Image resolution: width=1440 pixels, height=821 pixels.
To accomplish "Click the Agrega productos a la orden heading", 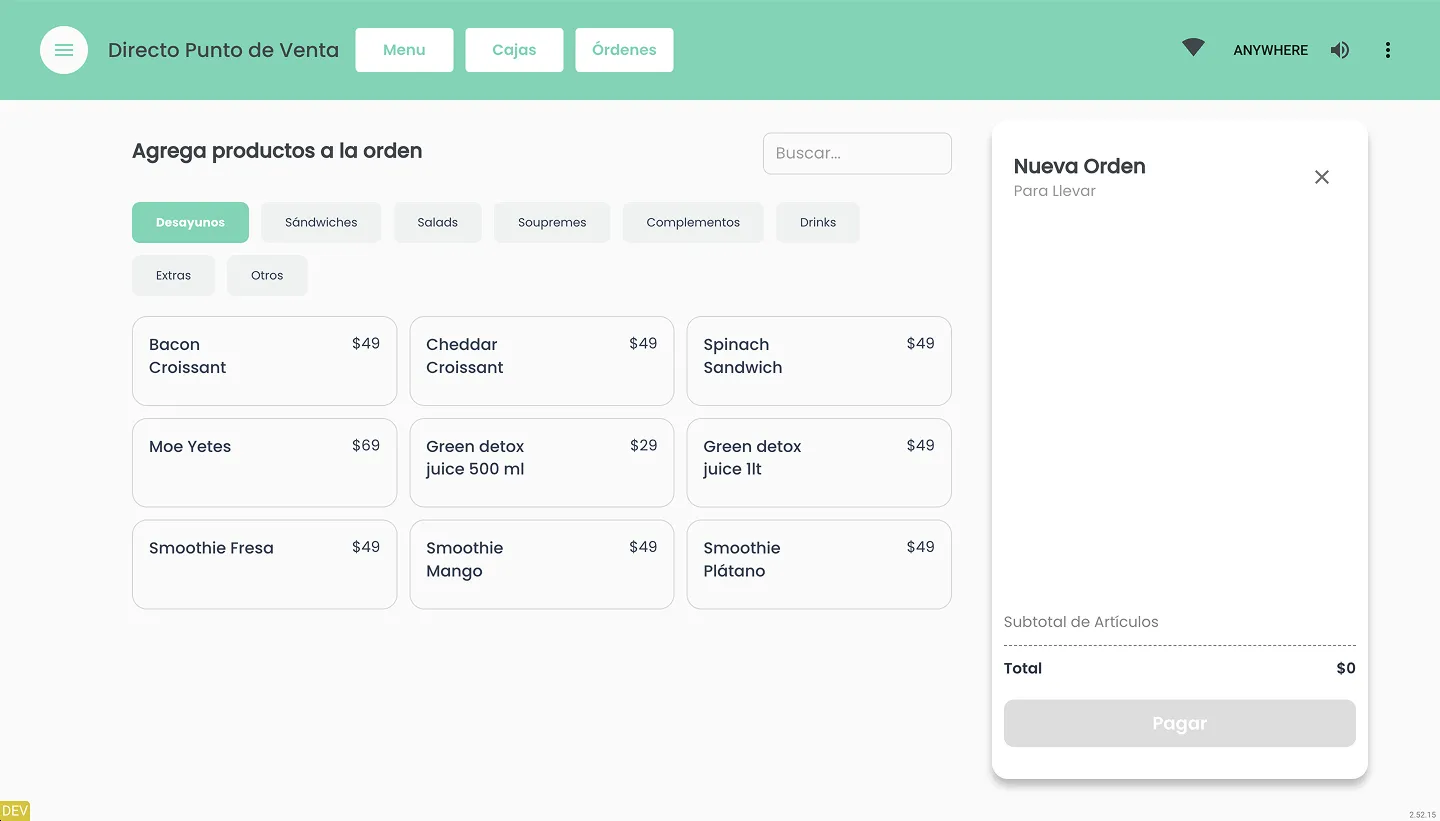I will point(277,151).
